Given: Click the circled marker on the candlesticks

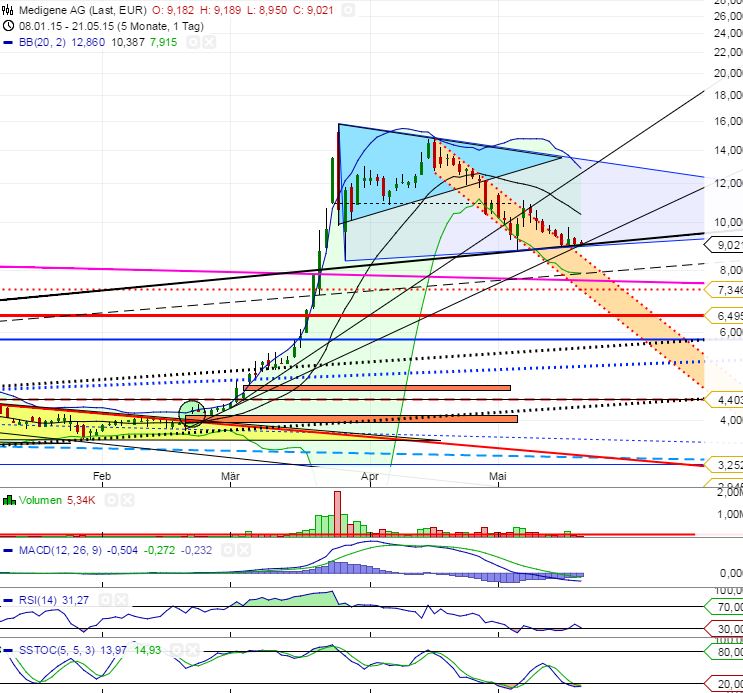Looking at the screenshot, I should [x=192, y=411].
